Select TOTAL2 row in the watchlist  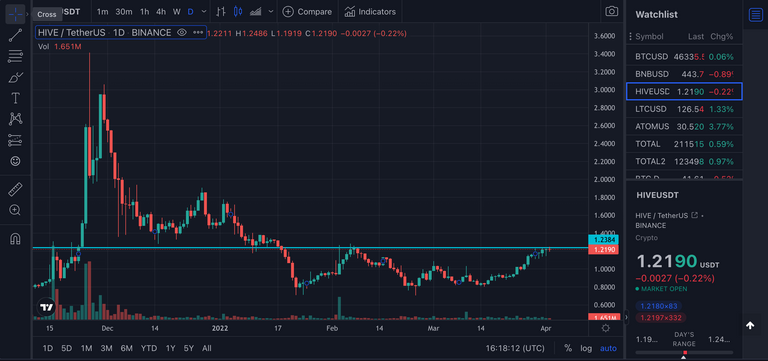coord(684,161)
